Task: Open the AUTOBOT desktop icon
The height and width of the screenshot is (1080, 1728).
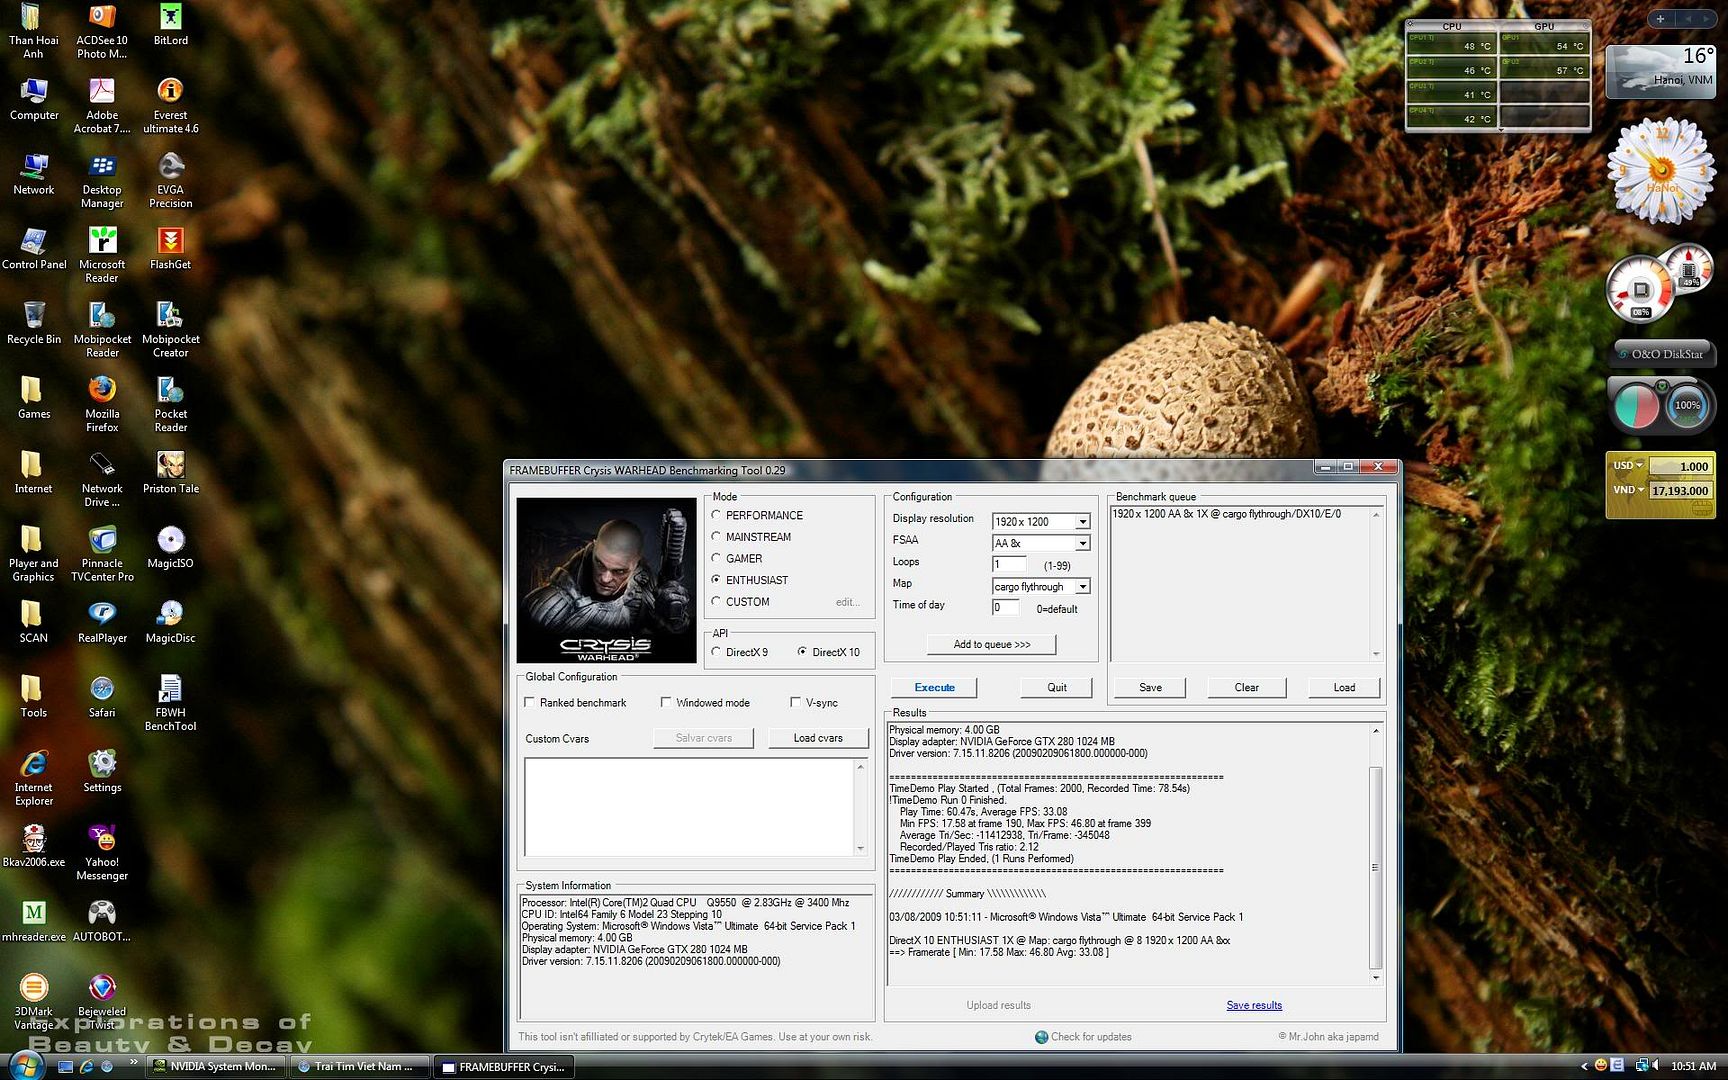Action: pyautogui.click(x=102, y=921)
